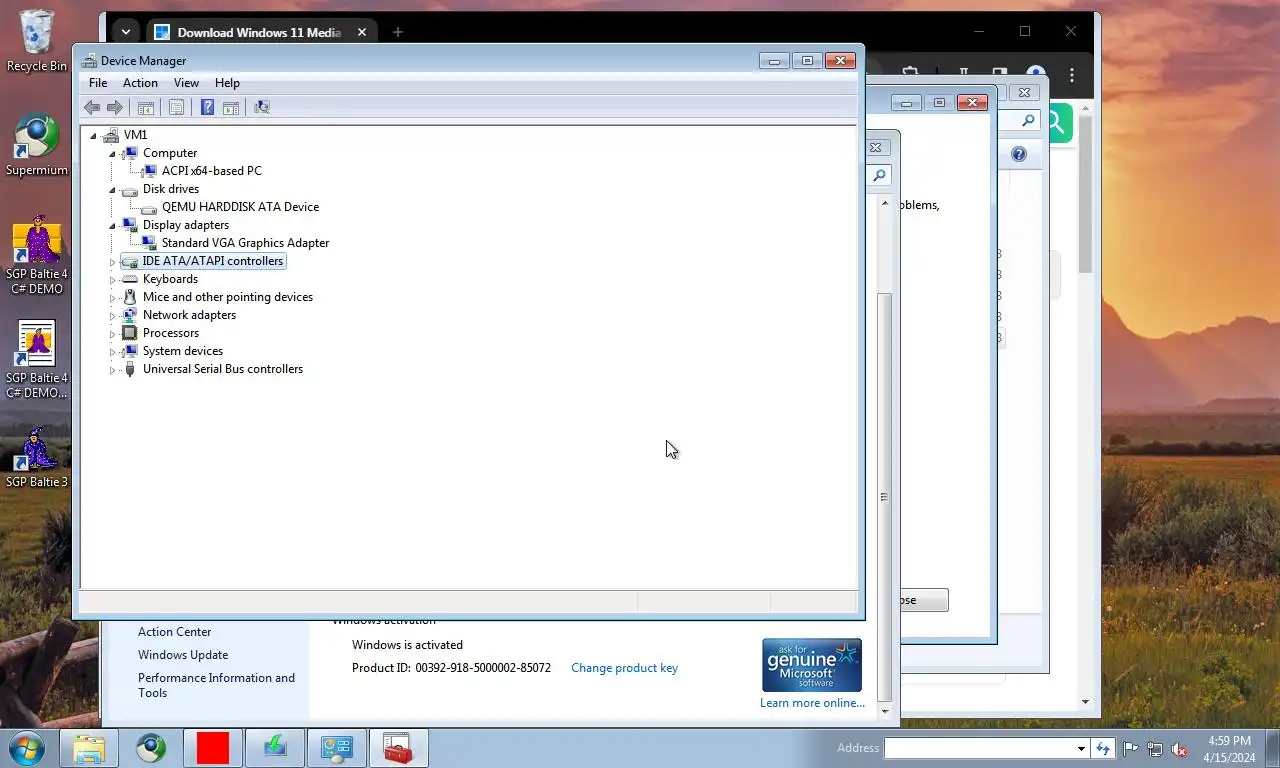Image resolution: width=1280 pixels, height=768 pixels.
Task: Open the Supermium desktop shortcut
Action: click(37, 145)
